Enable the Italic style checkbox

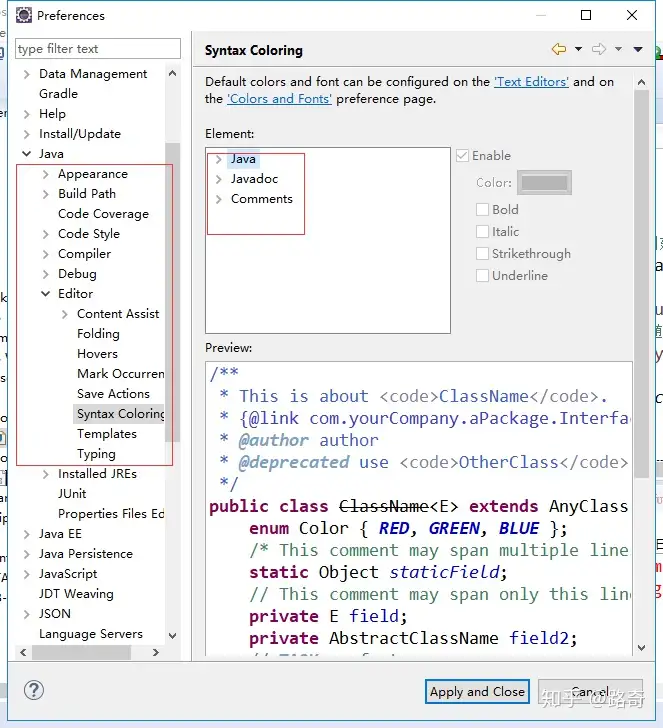[483, 232]
